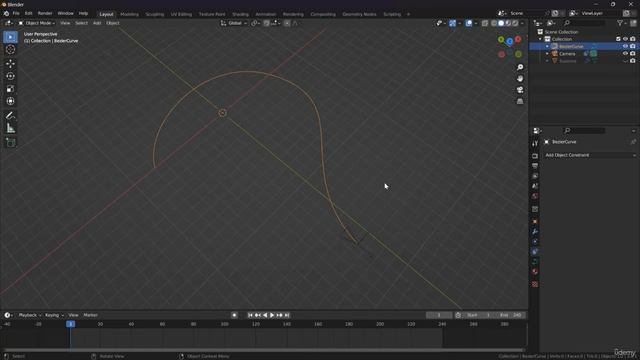
Task: Activate the Select Box tool
Action: click(x=11, y=37)
